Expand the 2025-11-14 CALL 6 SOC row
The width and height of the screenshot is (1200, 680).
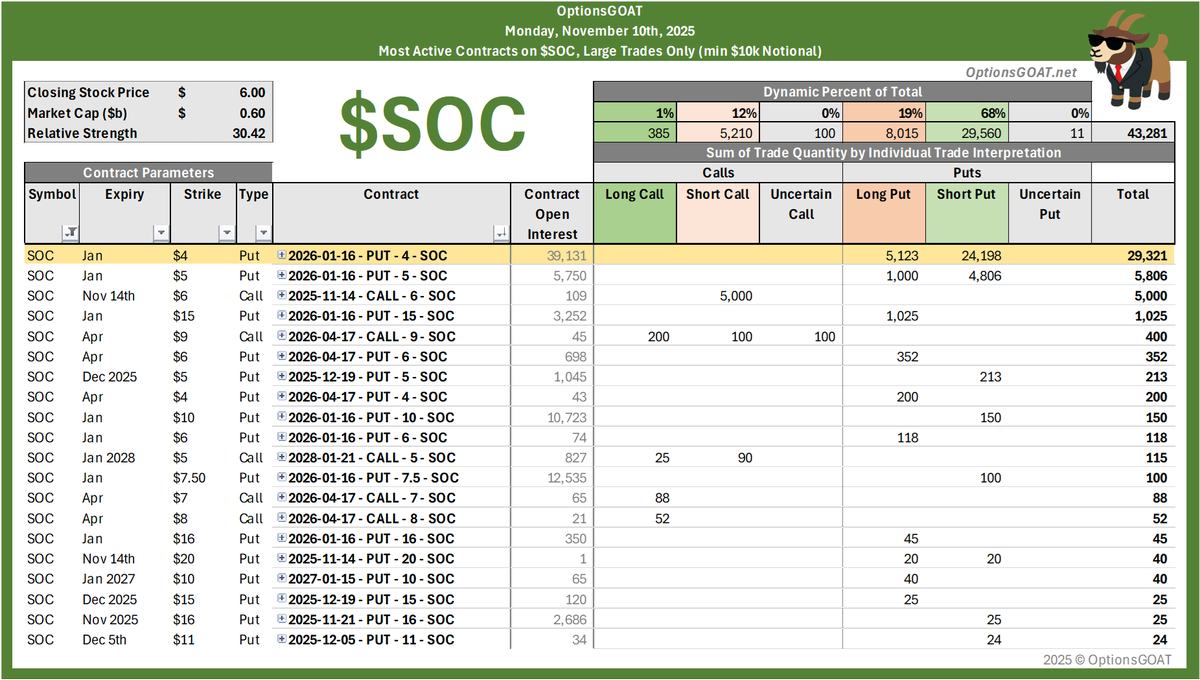282,296
